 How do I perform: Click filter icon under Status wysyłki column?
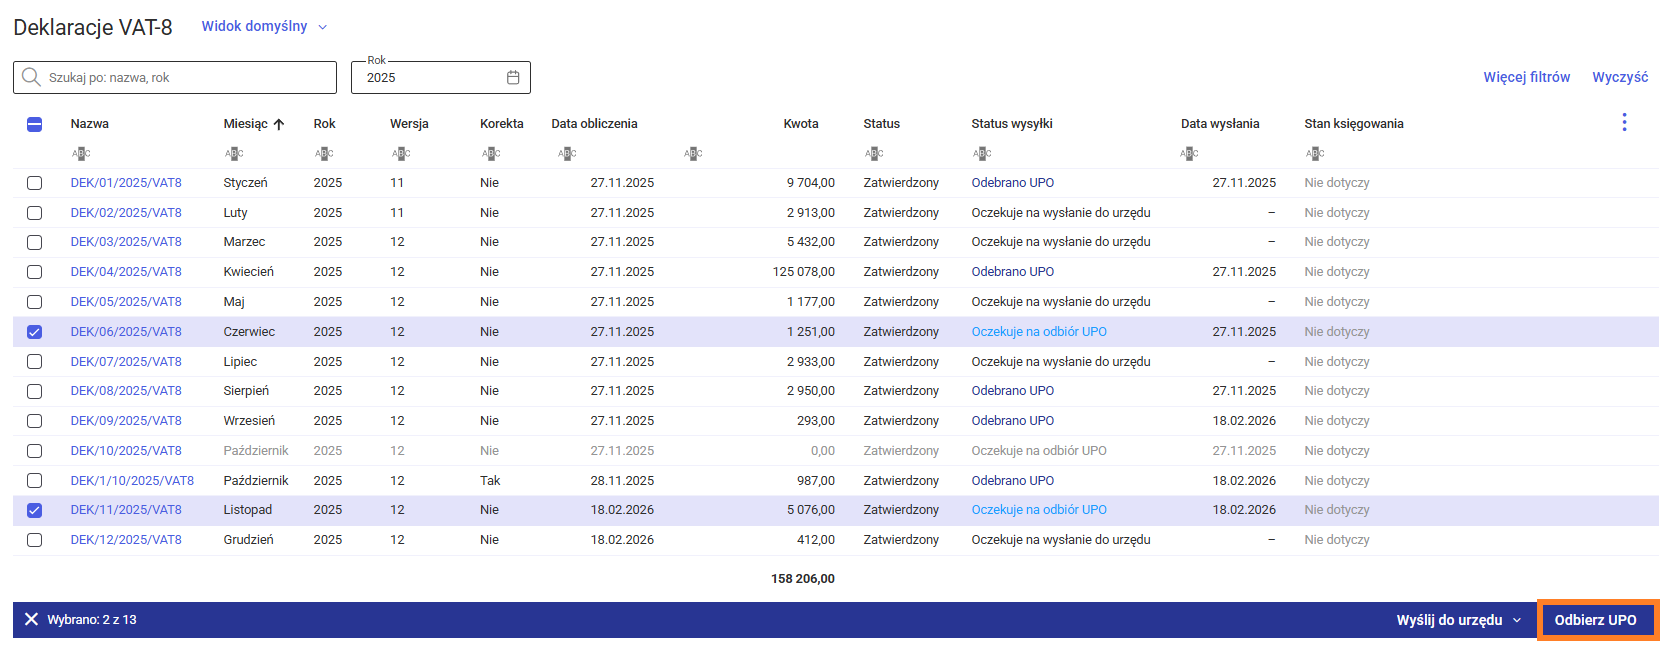pos(982,153)
